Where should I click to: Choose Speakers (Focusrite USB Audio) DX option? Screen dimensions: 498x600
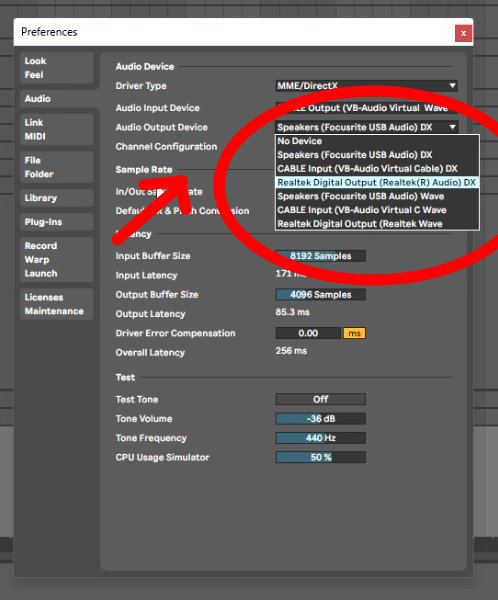click(377, 155)
